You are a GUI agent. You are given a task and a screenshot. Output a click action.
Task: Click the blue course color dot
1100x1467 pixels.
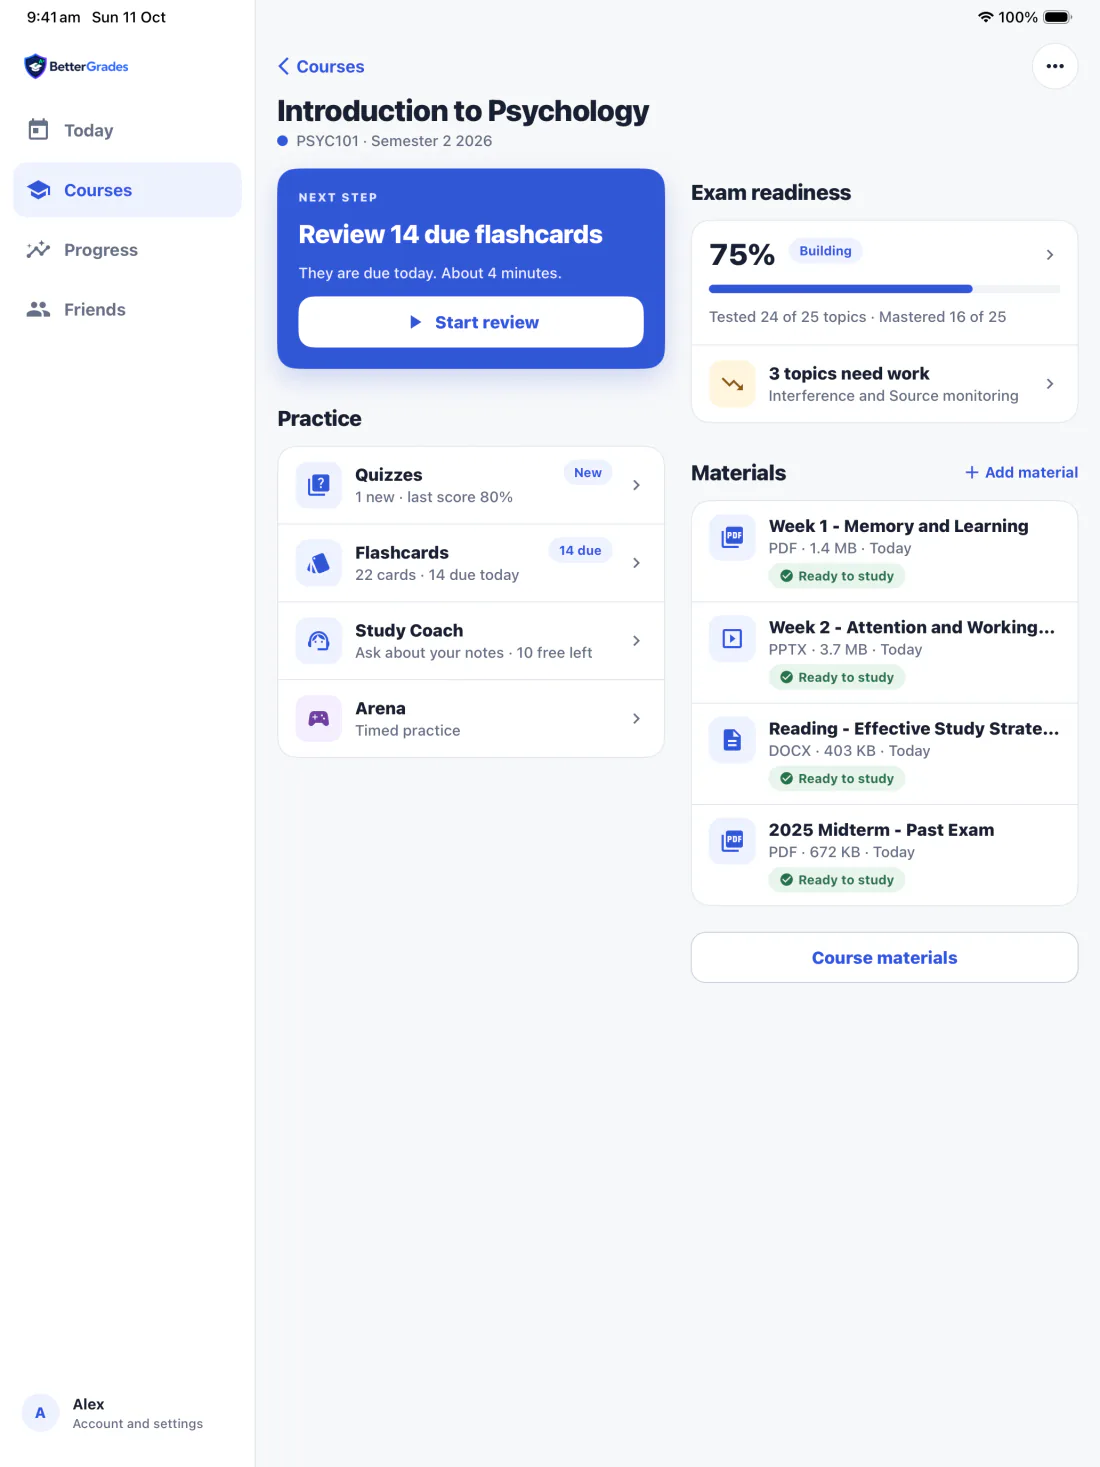coord(283,141)
